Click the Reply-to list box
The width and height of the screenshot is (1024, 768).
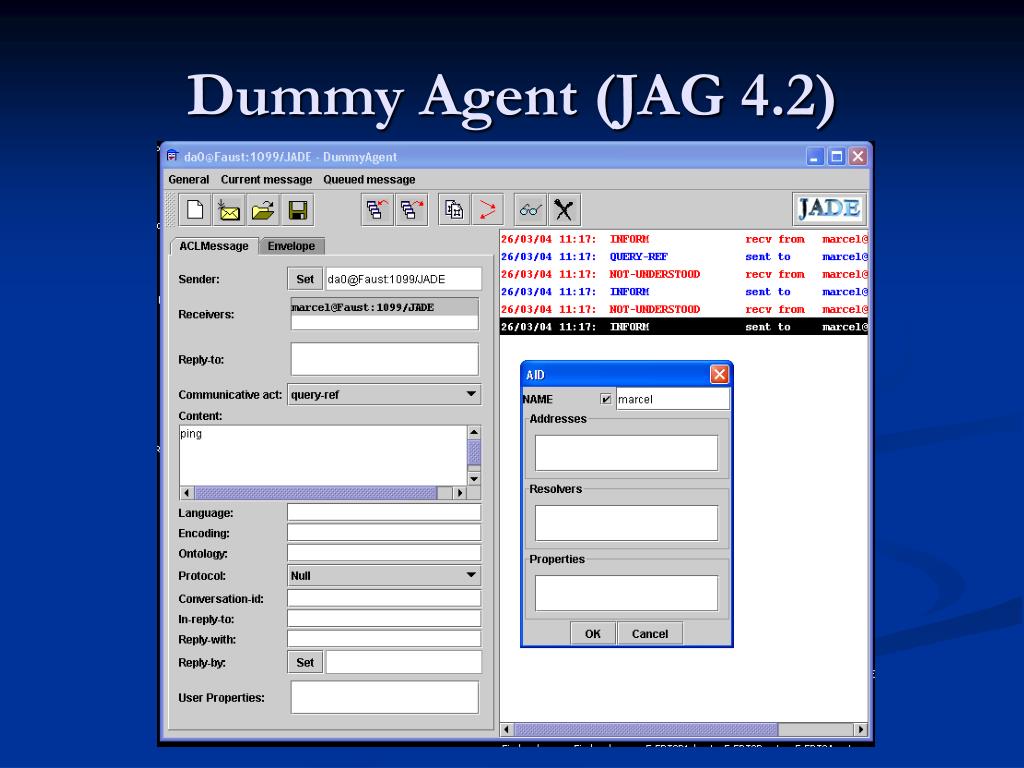pyautogui.click(x=385, y=359)
